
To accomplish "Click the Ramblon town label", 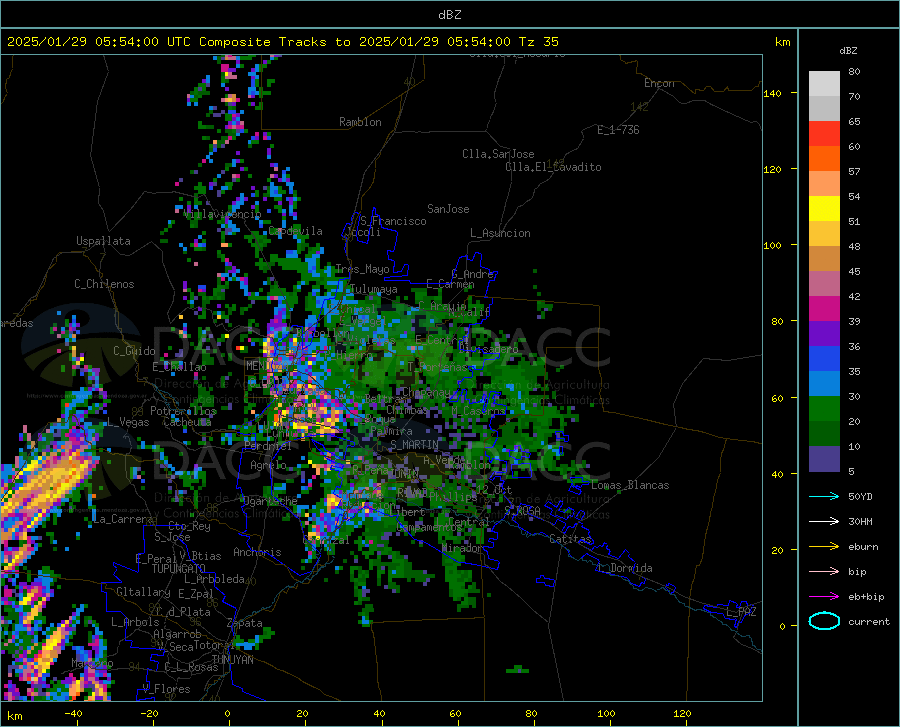I will 360,122.
